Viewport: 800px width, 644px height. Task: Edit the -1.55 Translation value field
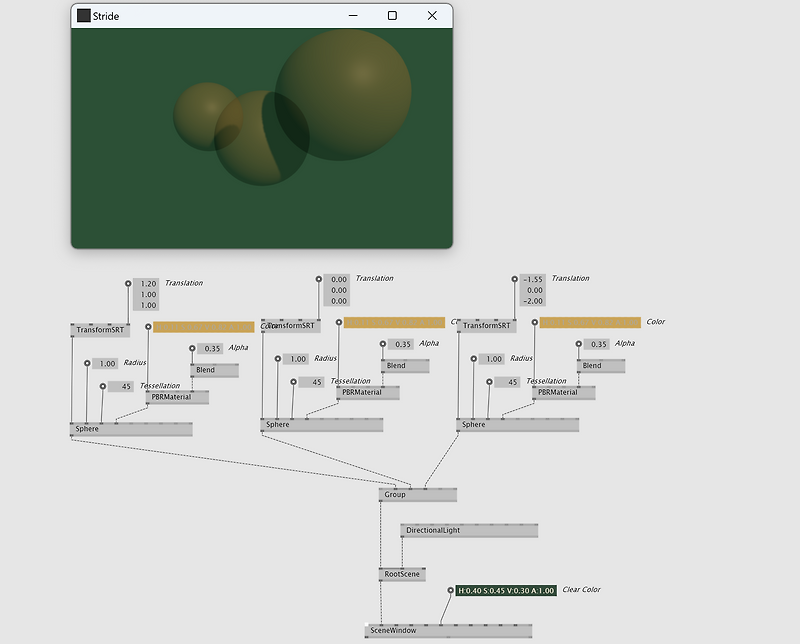532,279
